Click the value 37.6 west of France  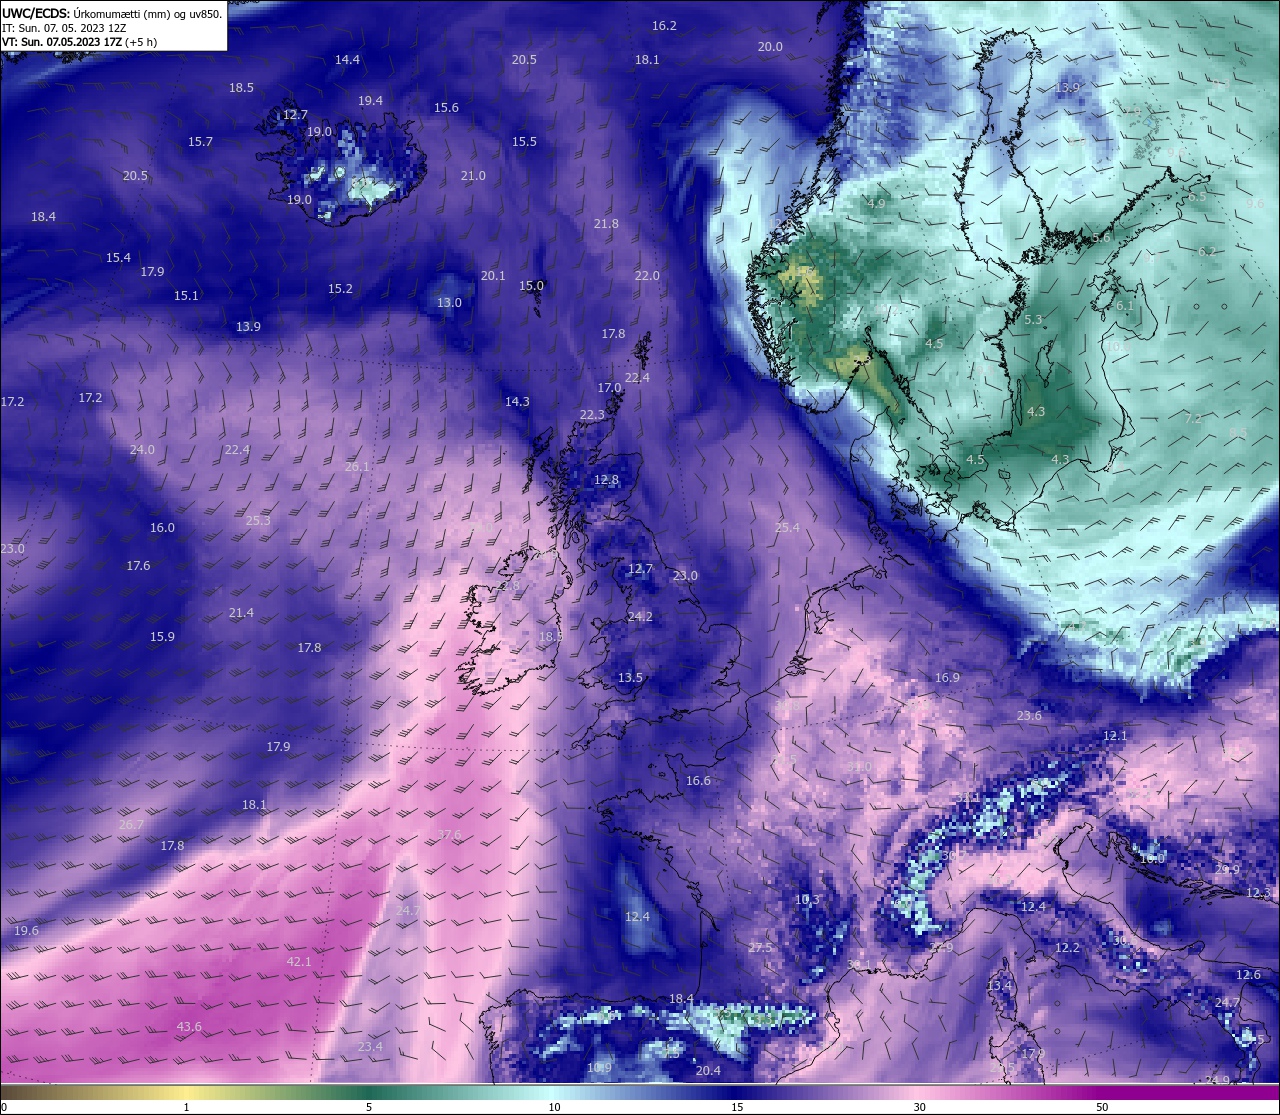pos(449,835)
